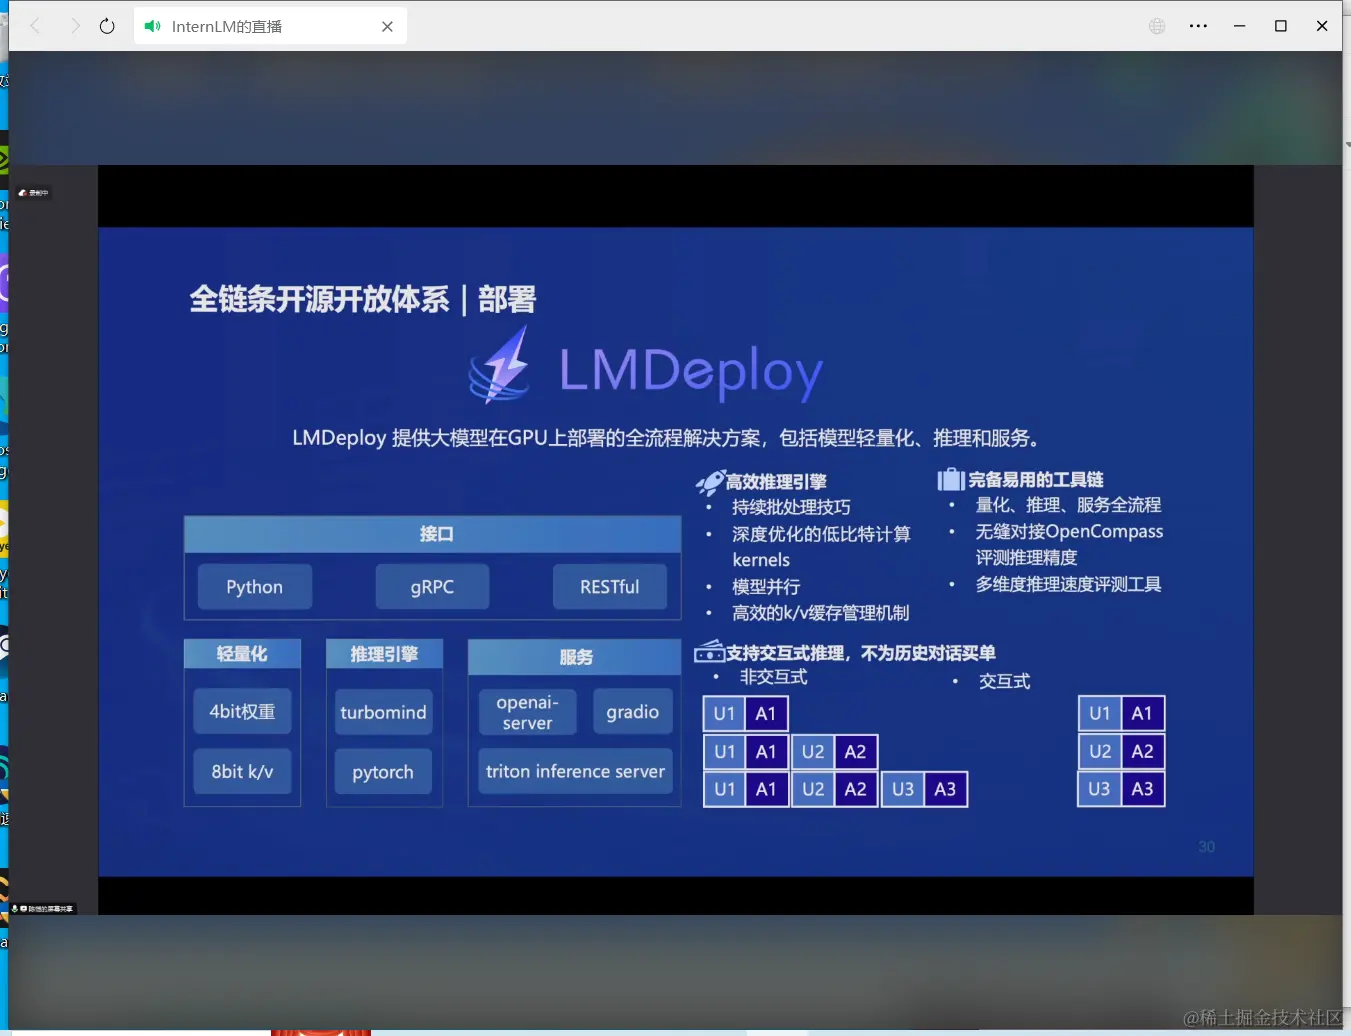Click the 多维度推理速度评测工具 bullet
Screen dimensions: 1351x1036
coord(1068,584)
